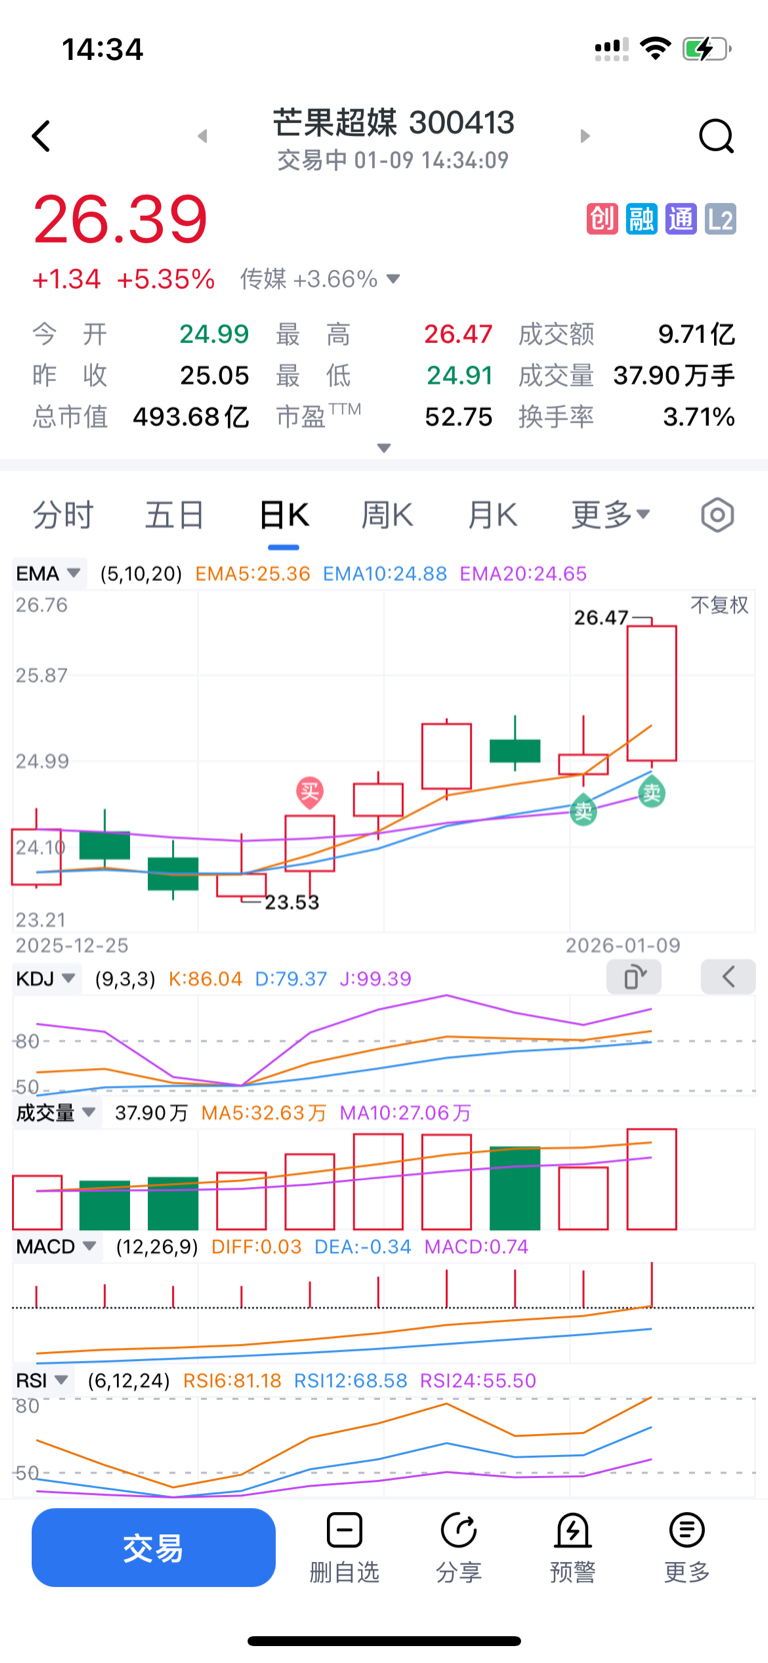
Task: Tap 总市值 493.68亿 figure
Action: tap(191, 417)
